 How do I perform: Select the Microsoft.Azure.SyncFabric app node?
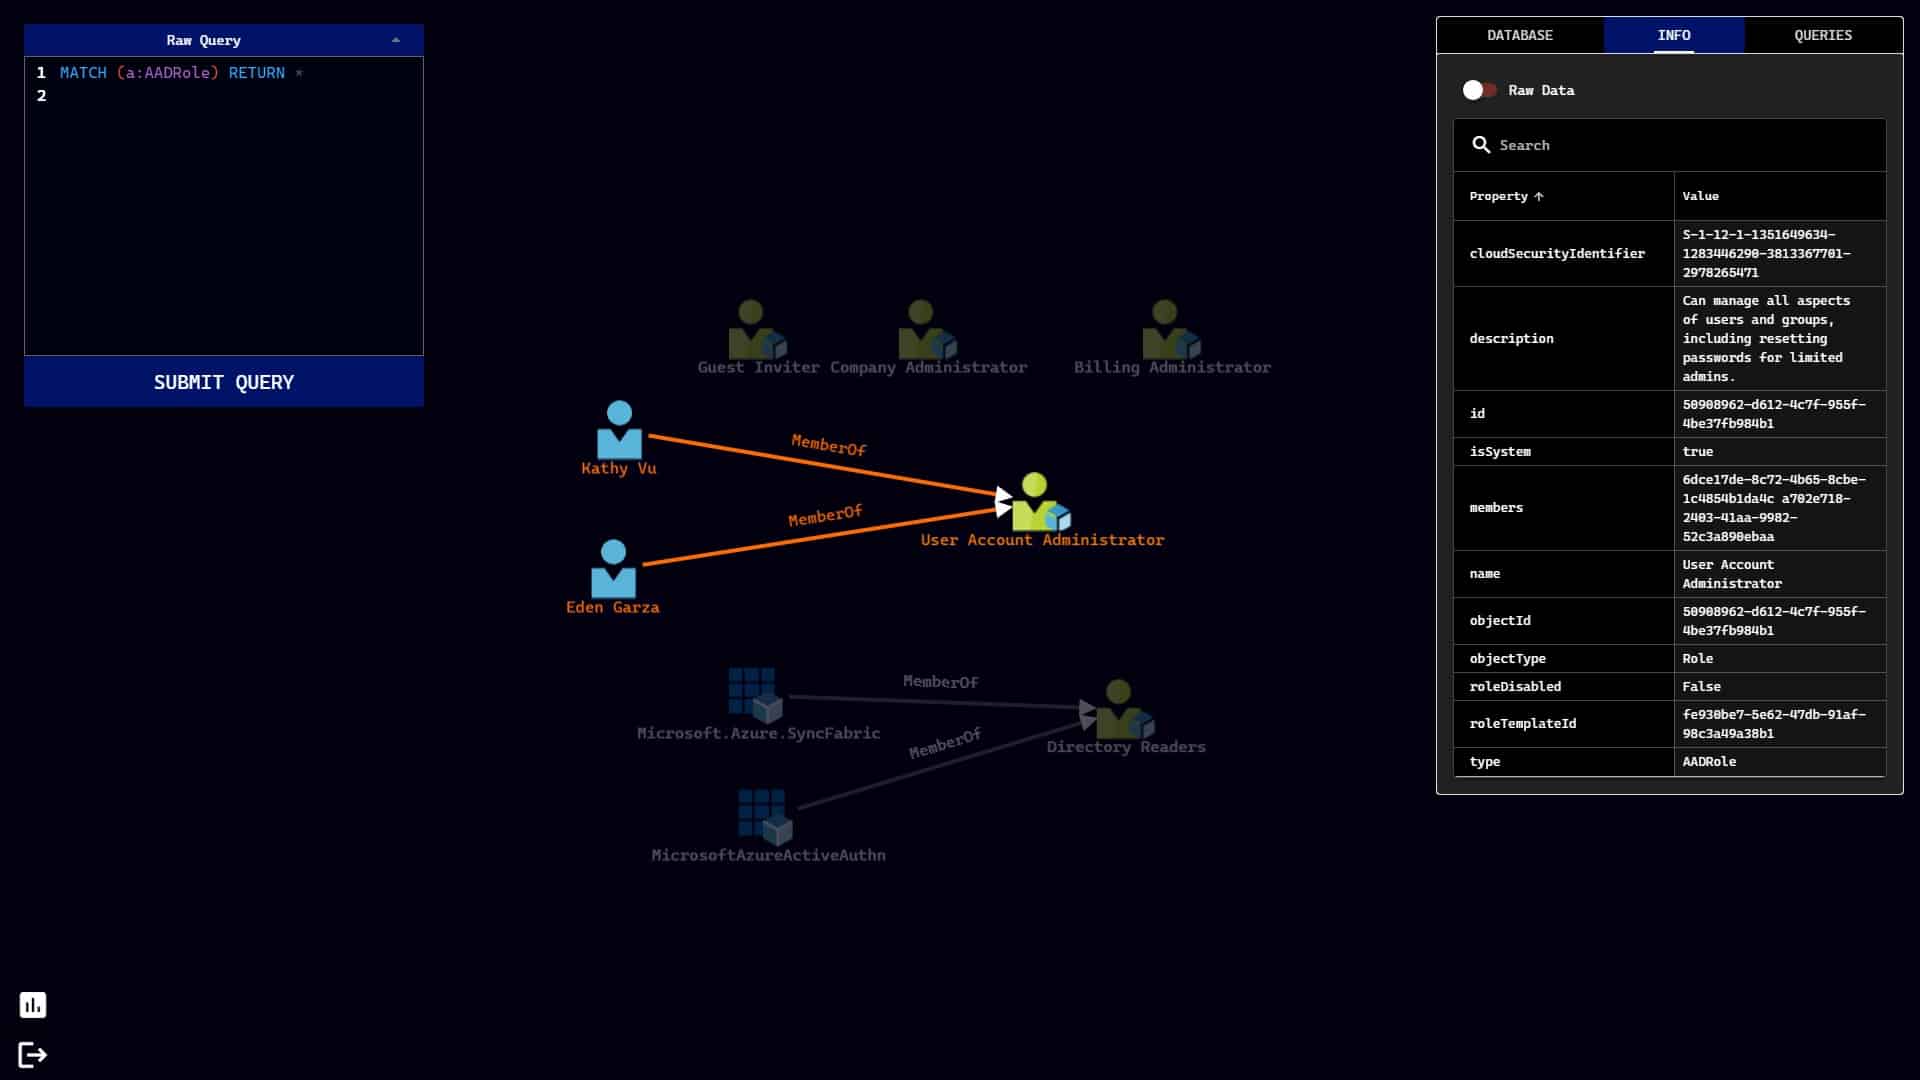756,695
